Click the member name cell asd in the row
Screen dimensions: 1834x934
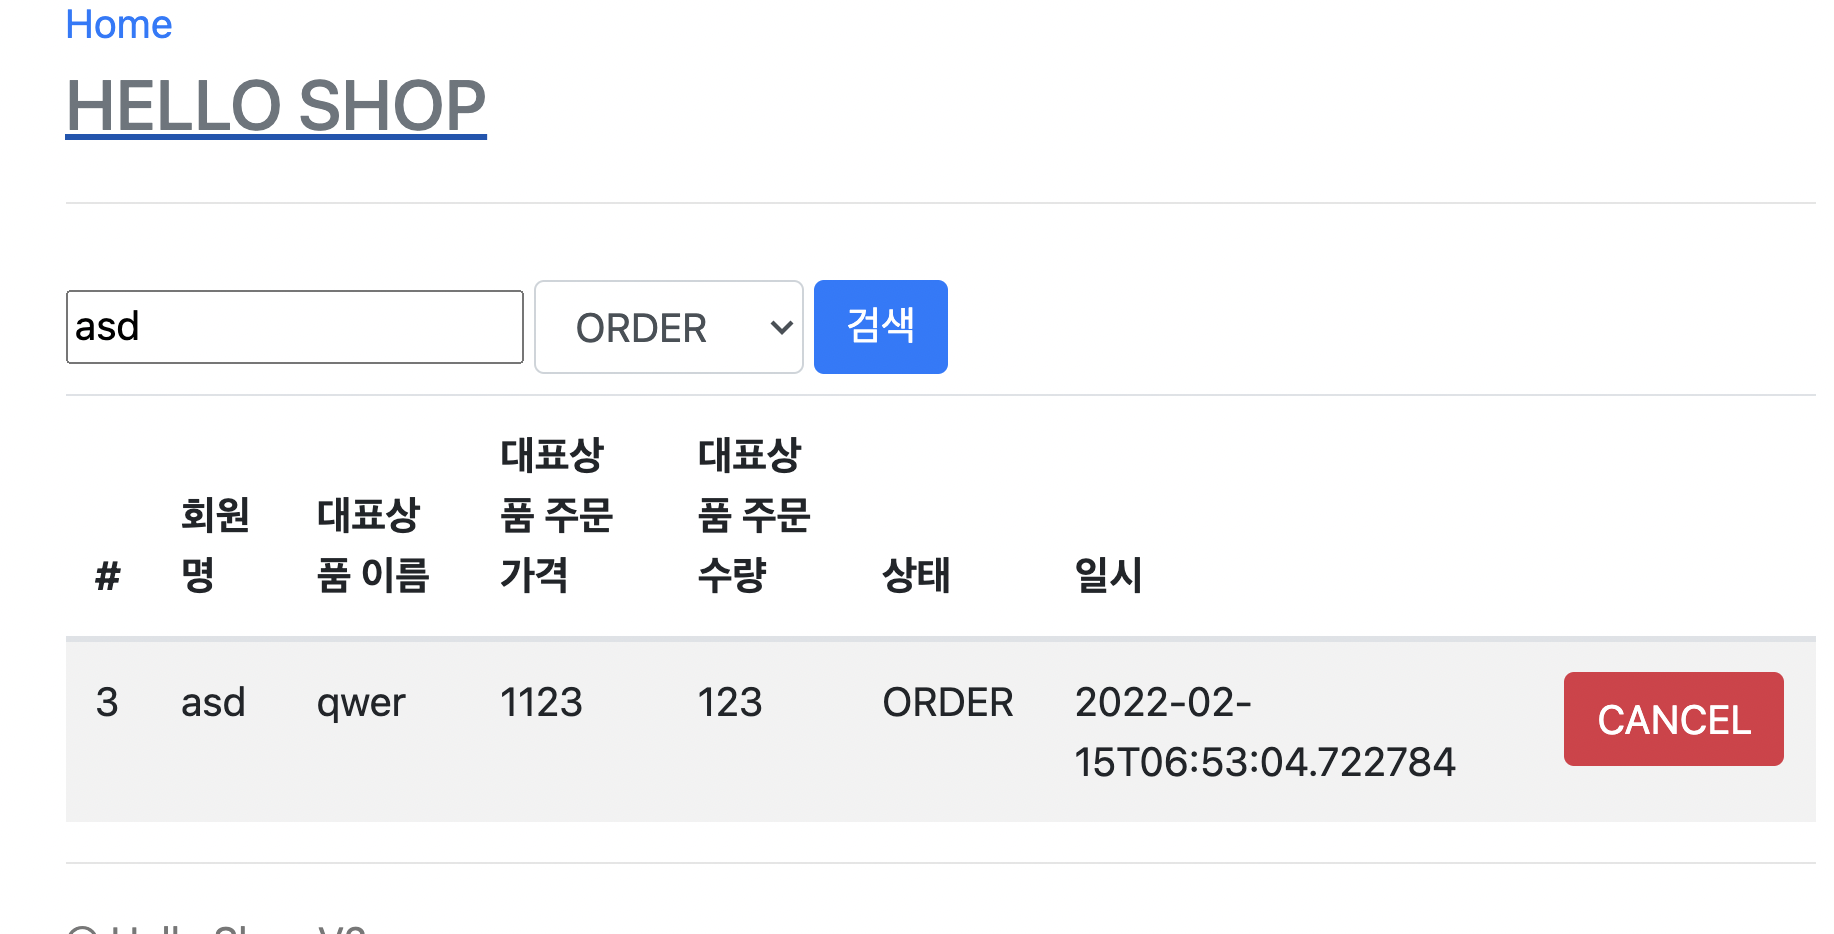click(213, 702)
